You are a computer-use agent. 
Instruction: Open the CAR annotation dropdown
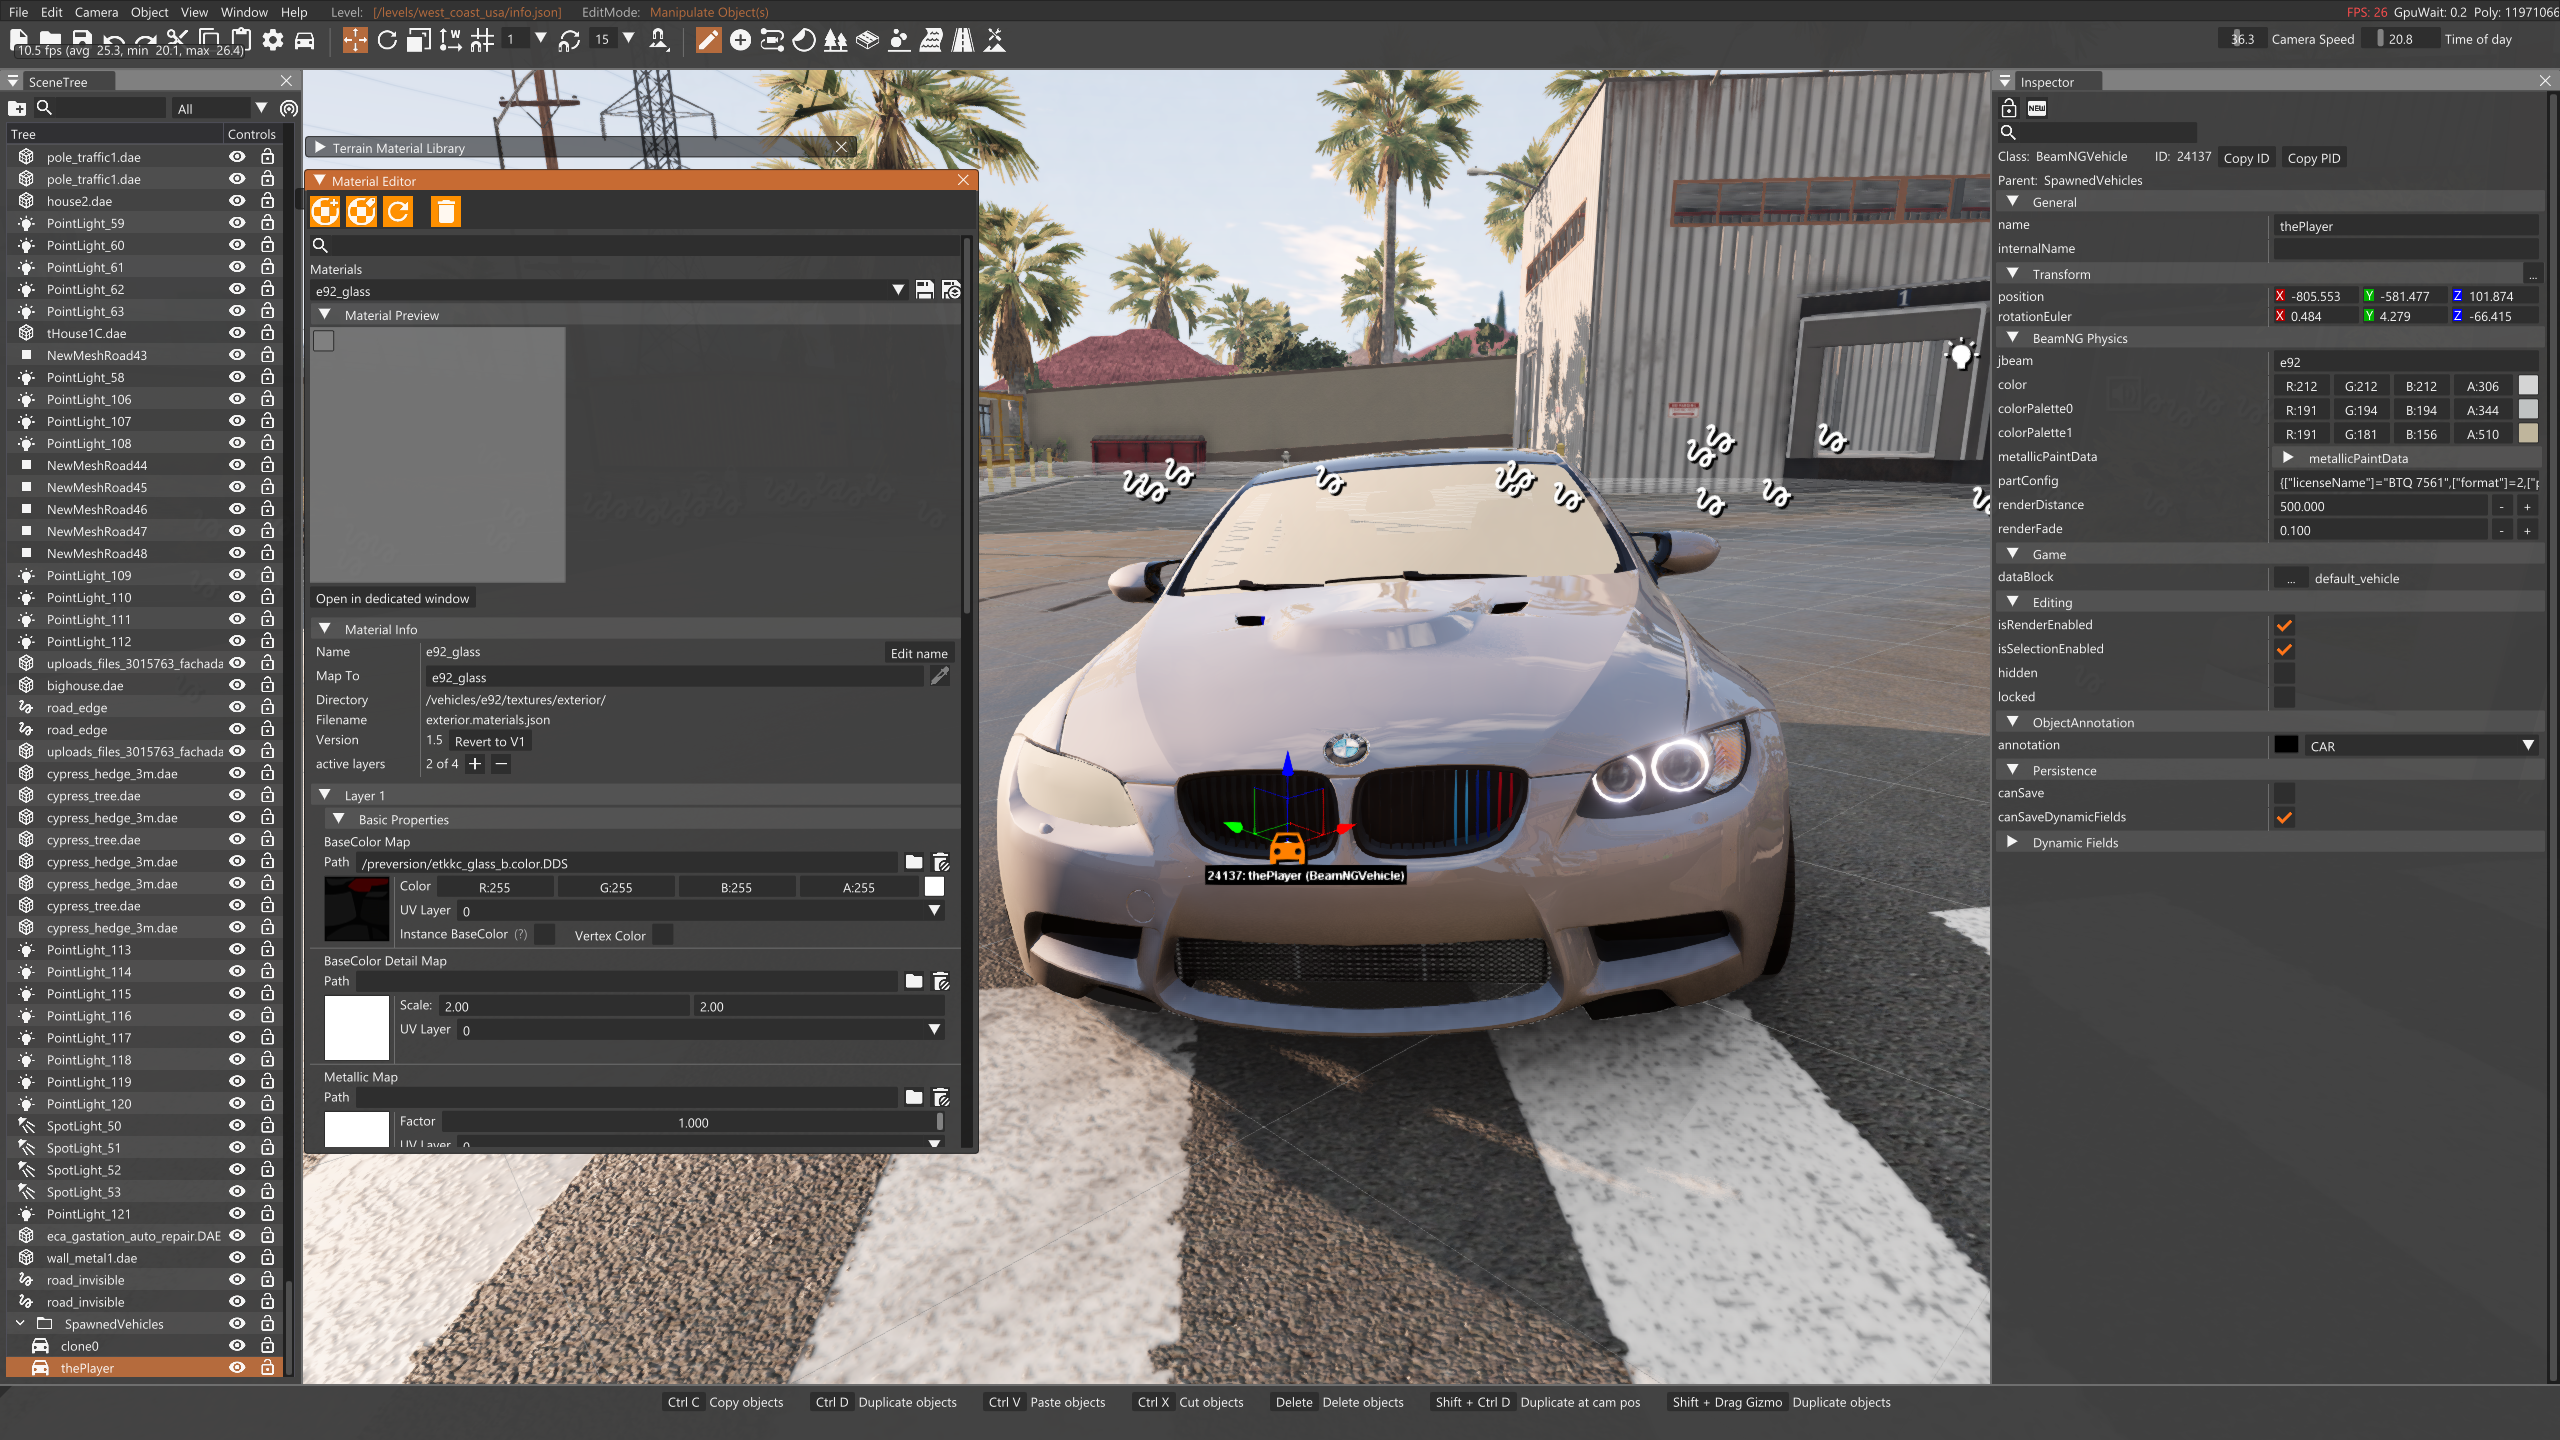[2422, 745]
